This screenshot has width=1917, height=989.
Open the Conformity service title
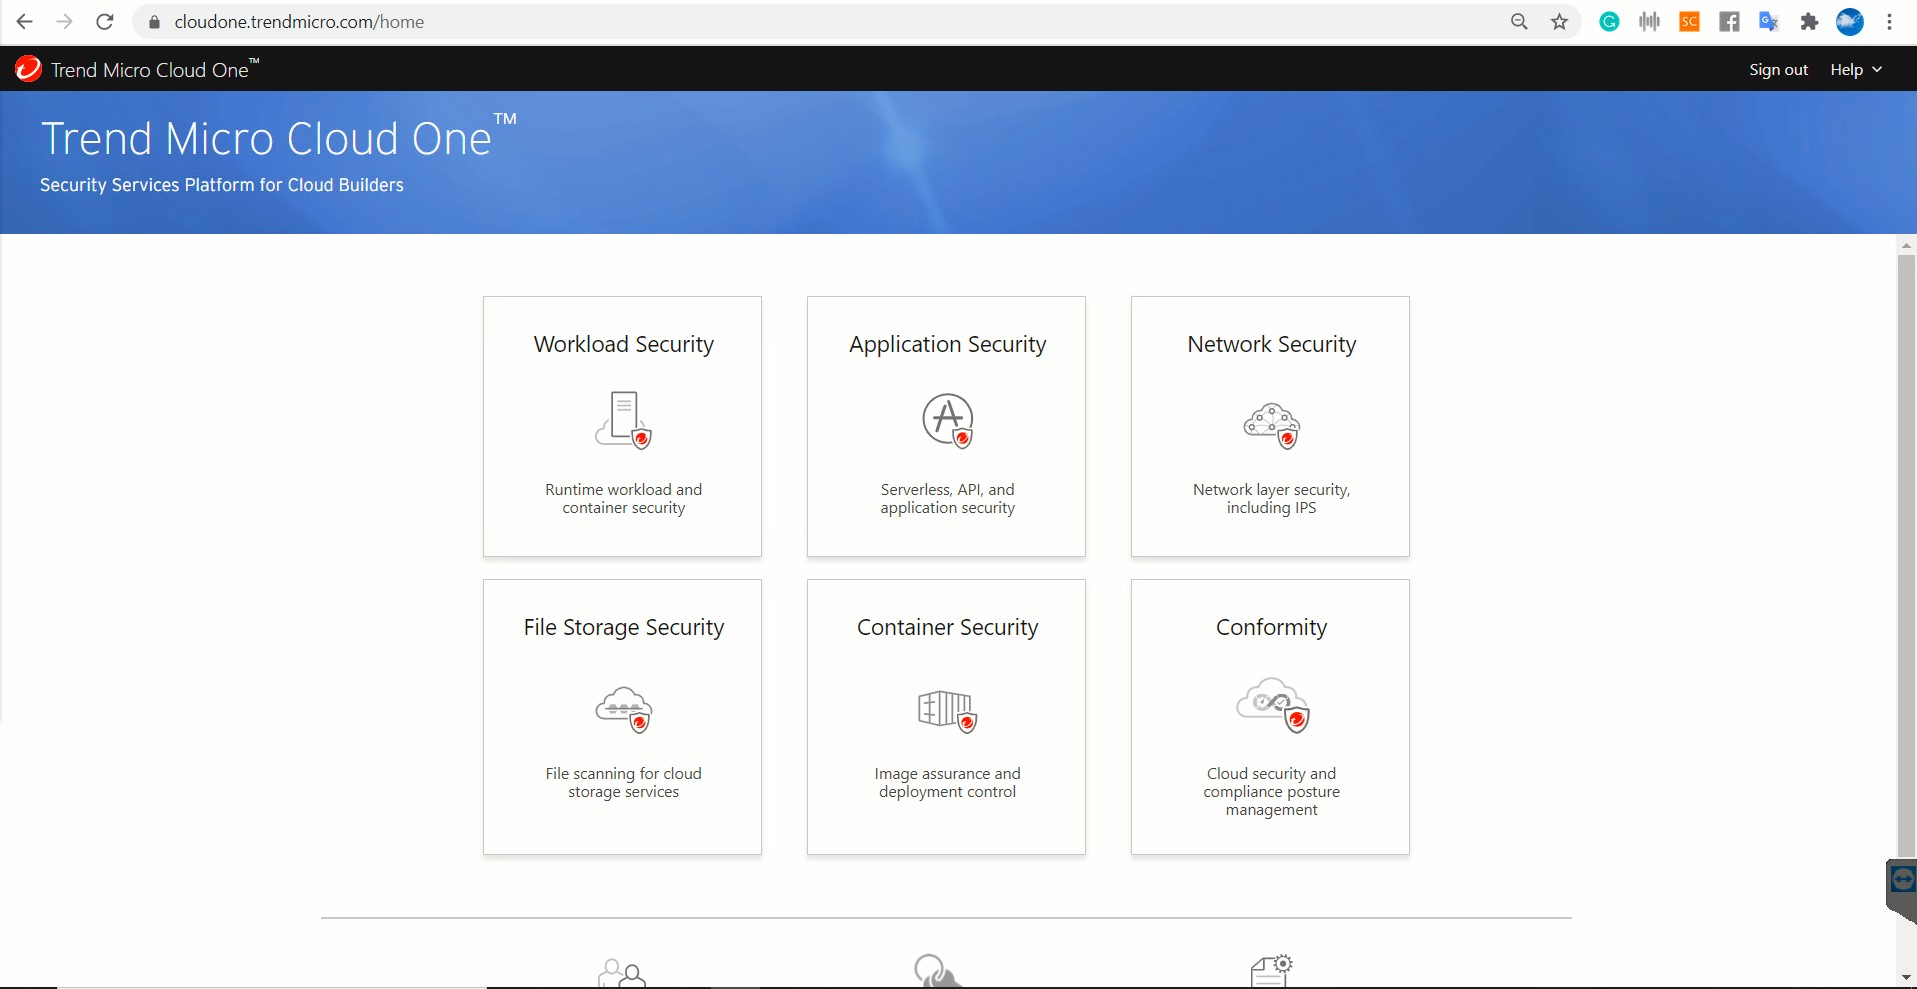[x=1271, y=627]
